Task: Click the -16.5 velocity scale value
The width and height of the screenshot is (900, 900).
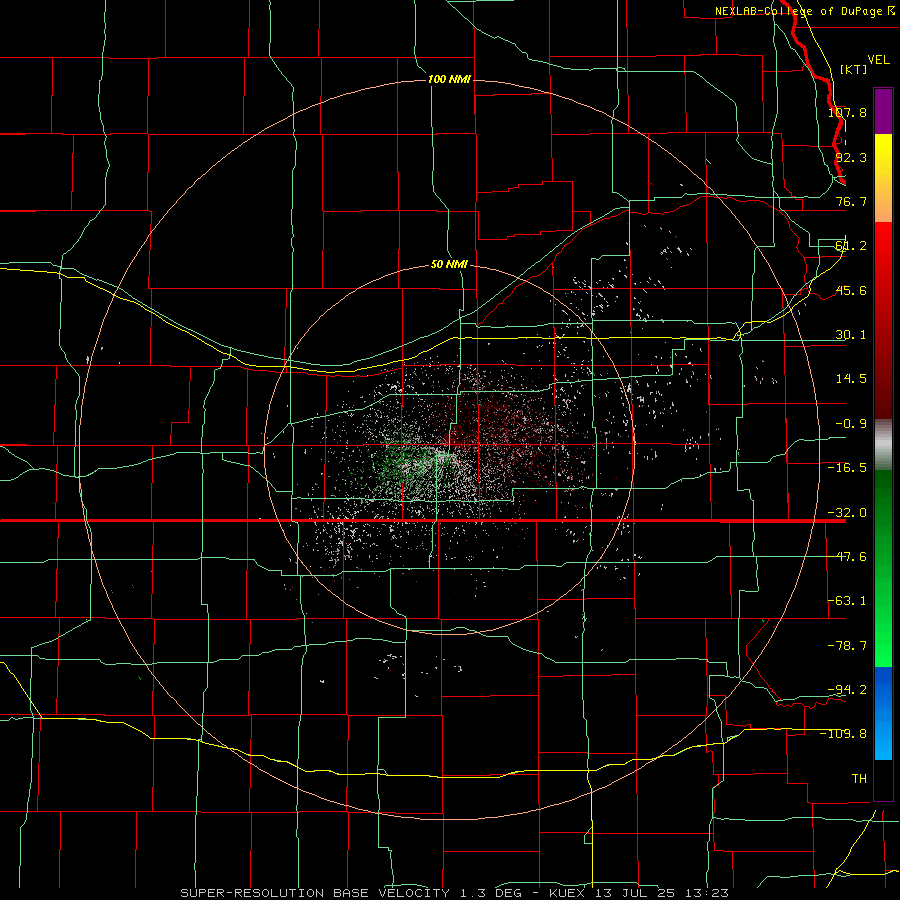Action: coord(847,467)
